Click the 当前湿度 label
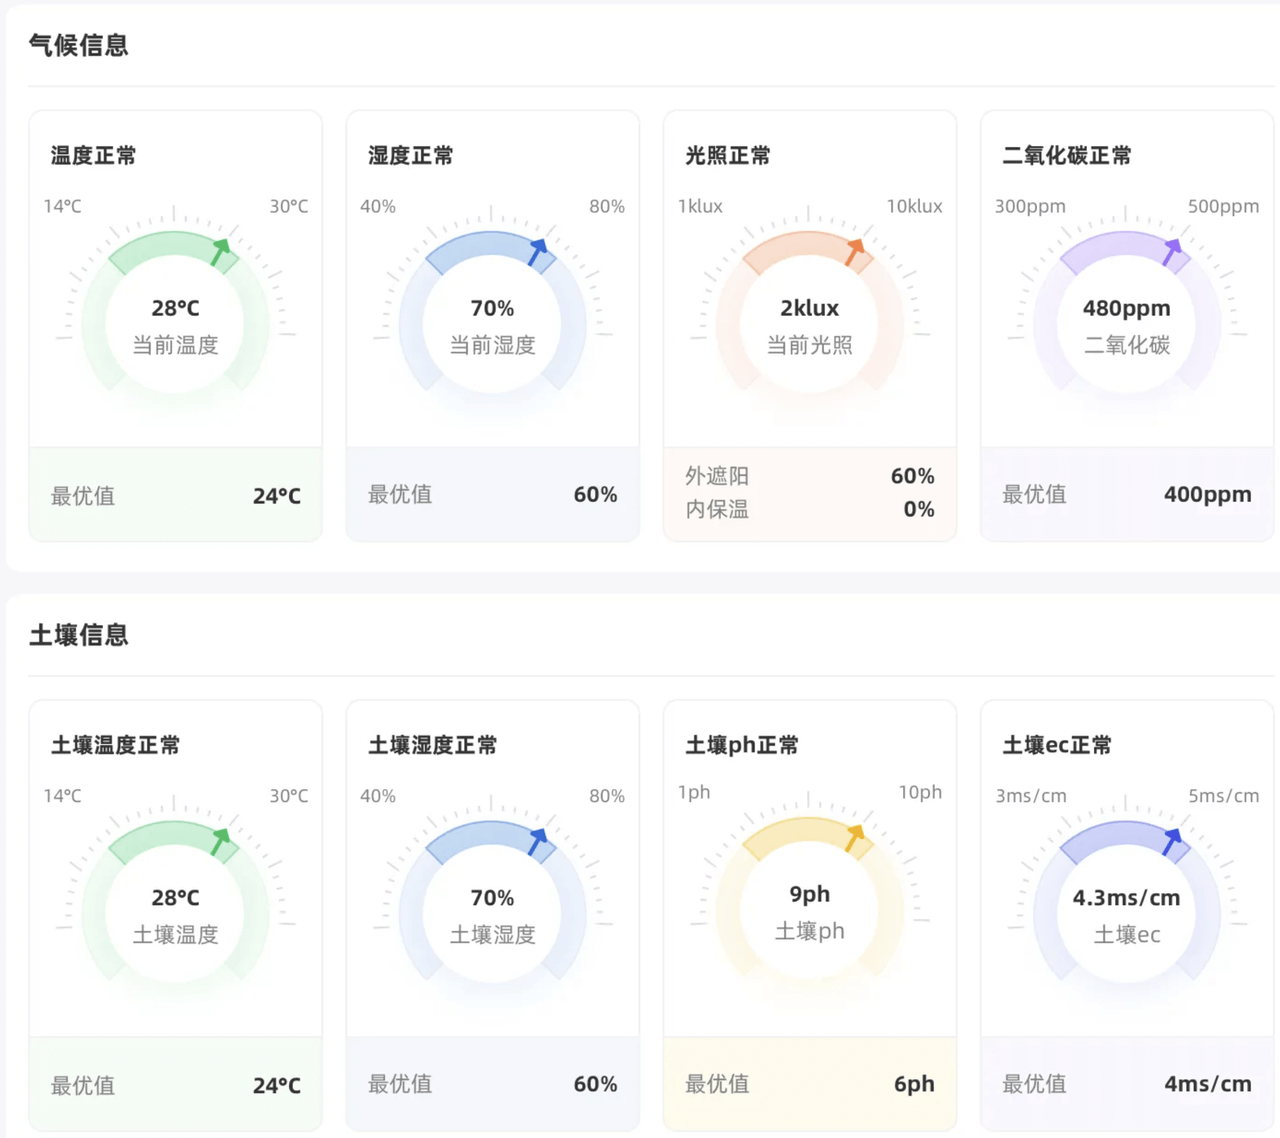Screen dimensions: 1280x1138 click(x=492, y=345)
